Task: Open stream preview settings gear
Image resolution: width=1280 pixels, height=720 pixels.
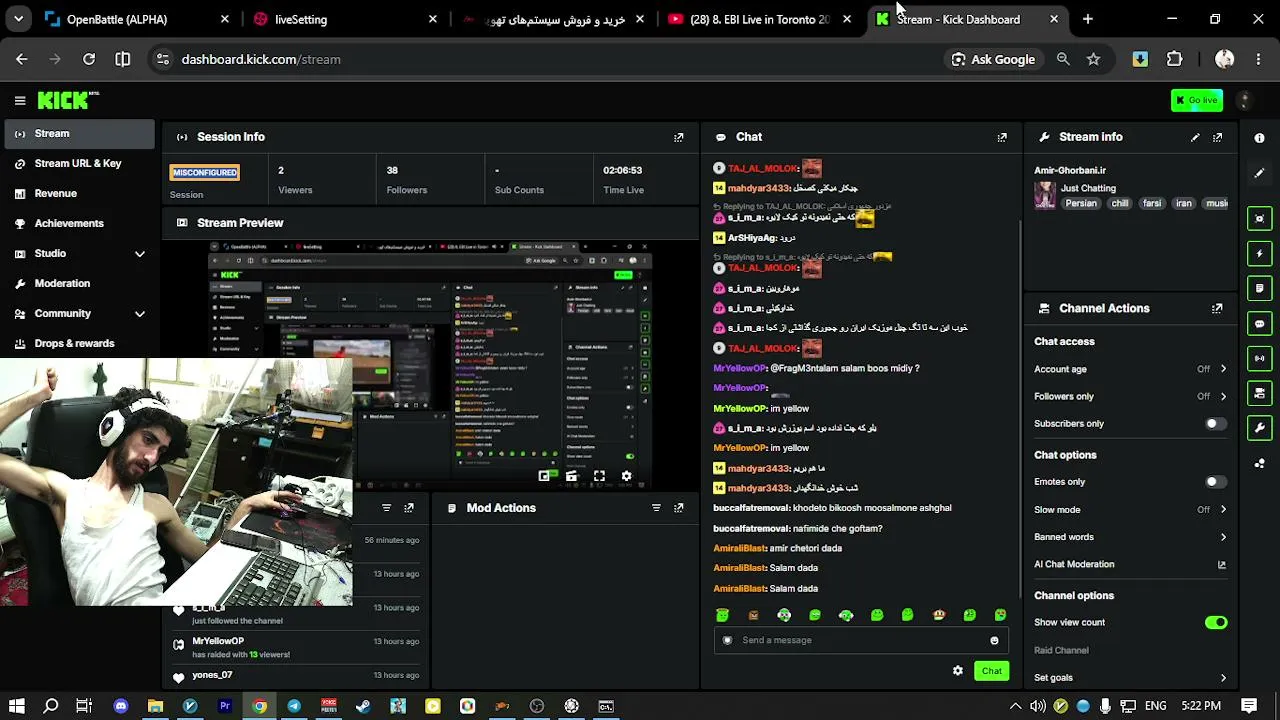Action: 626,476
